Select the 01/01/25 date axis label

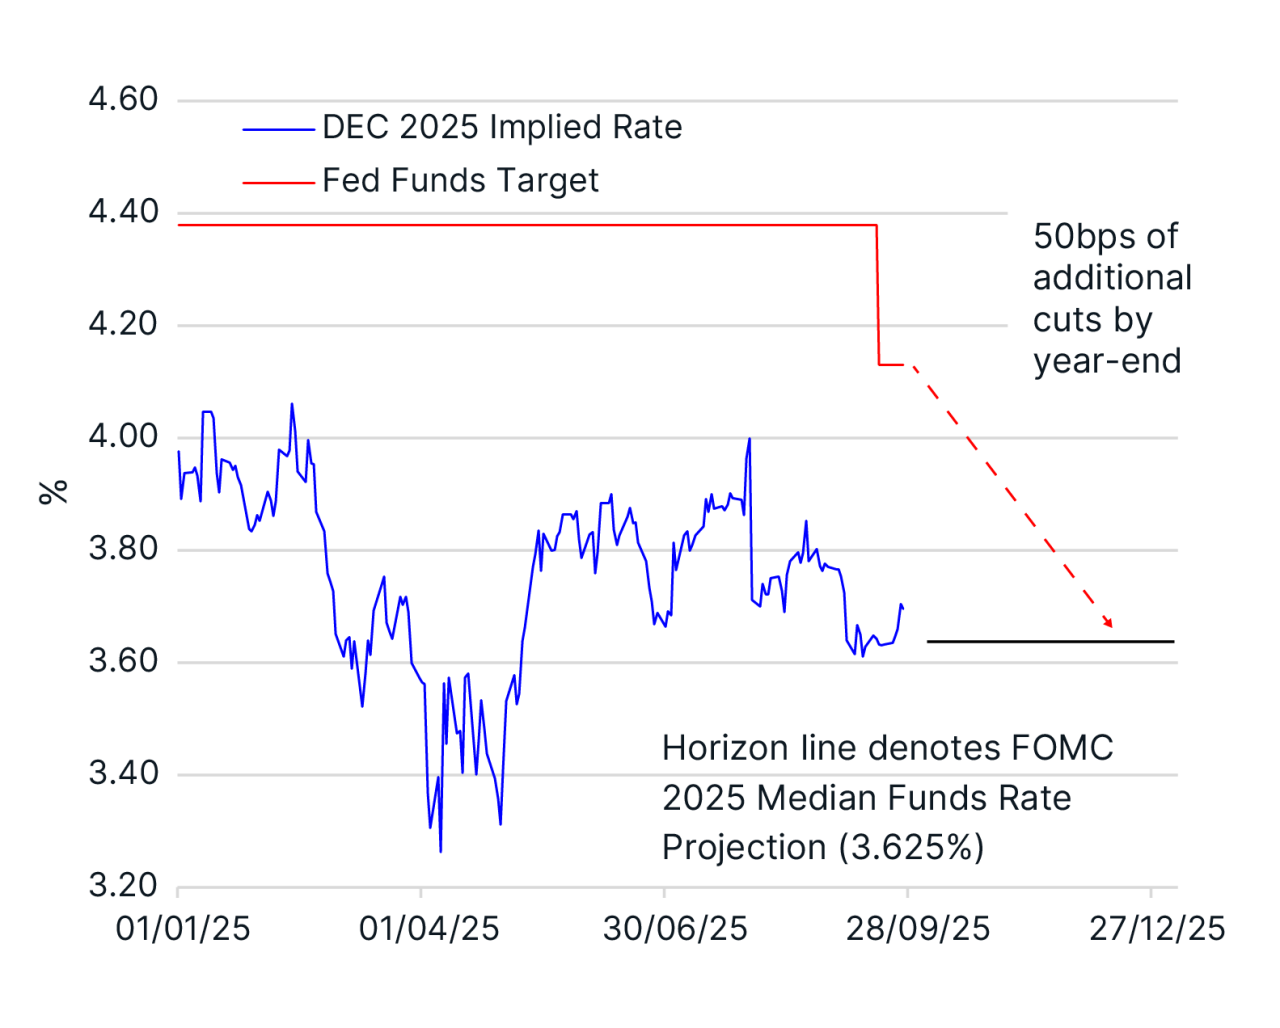coord(183,929)
